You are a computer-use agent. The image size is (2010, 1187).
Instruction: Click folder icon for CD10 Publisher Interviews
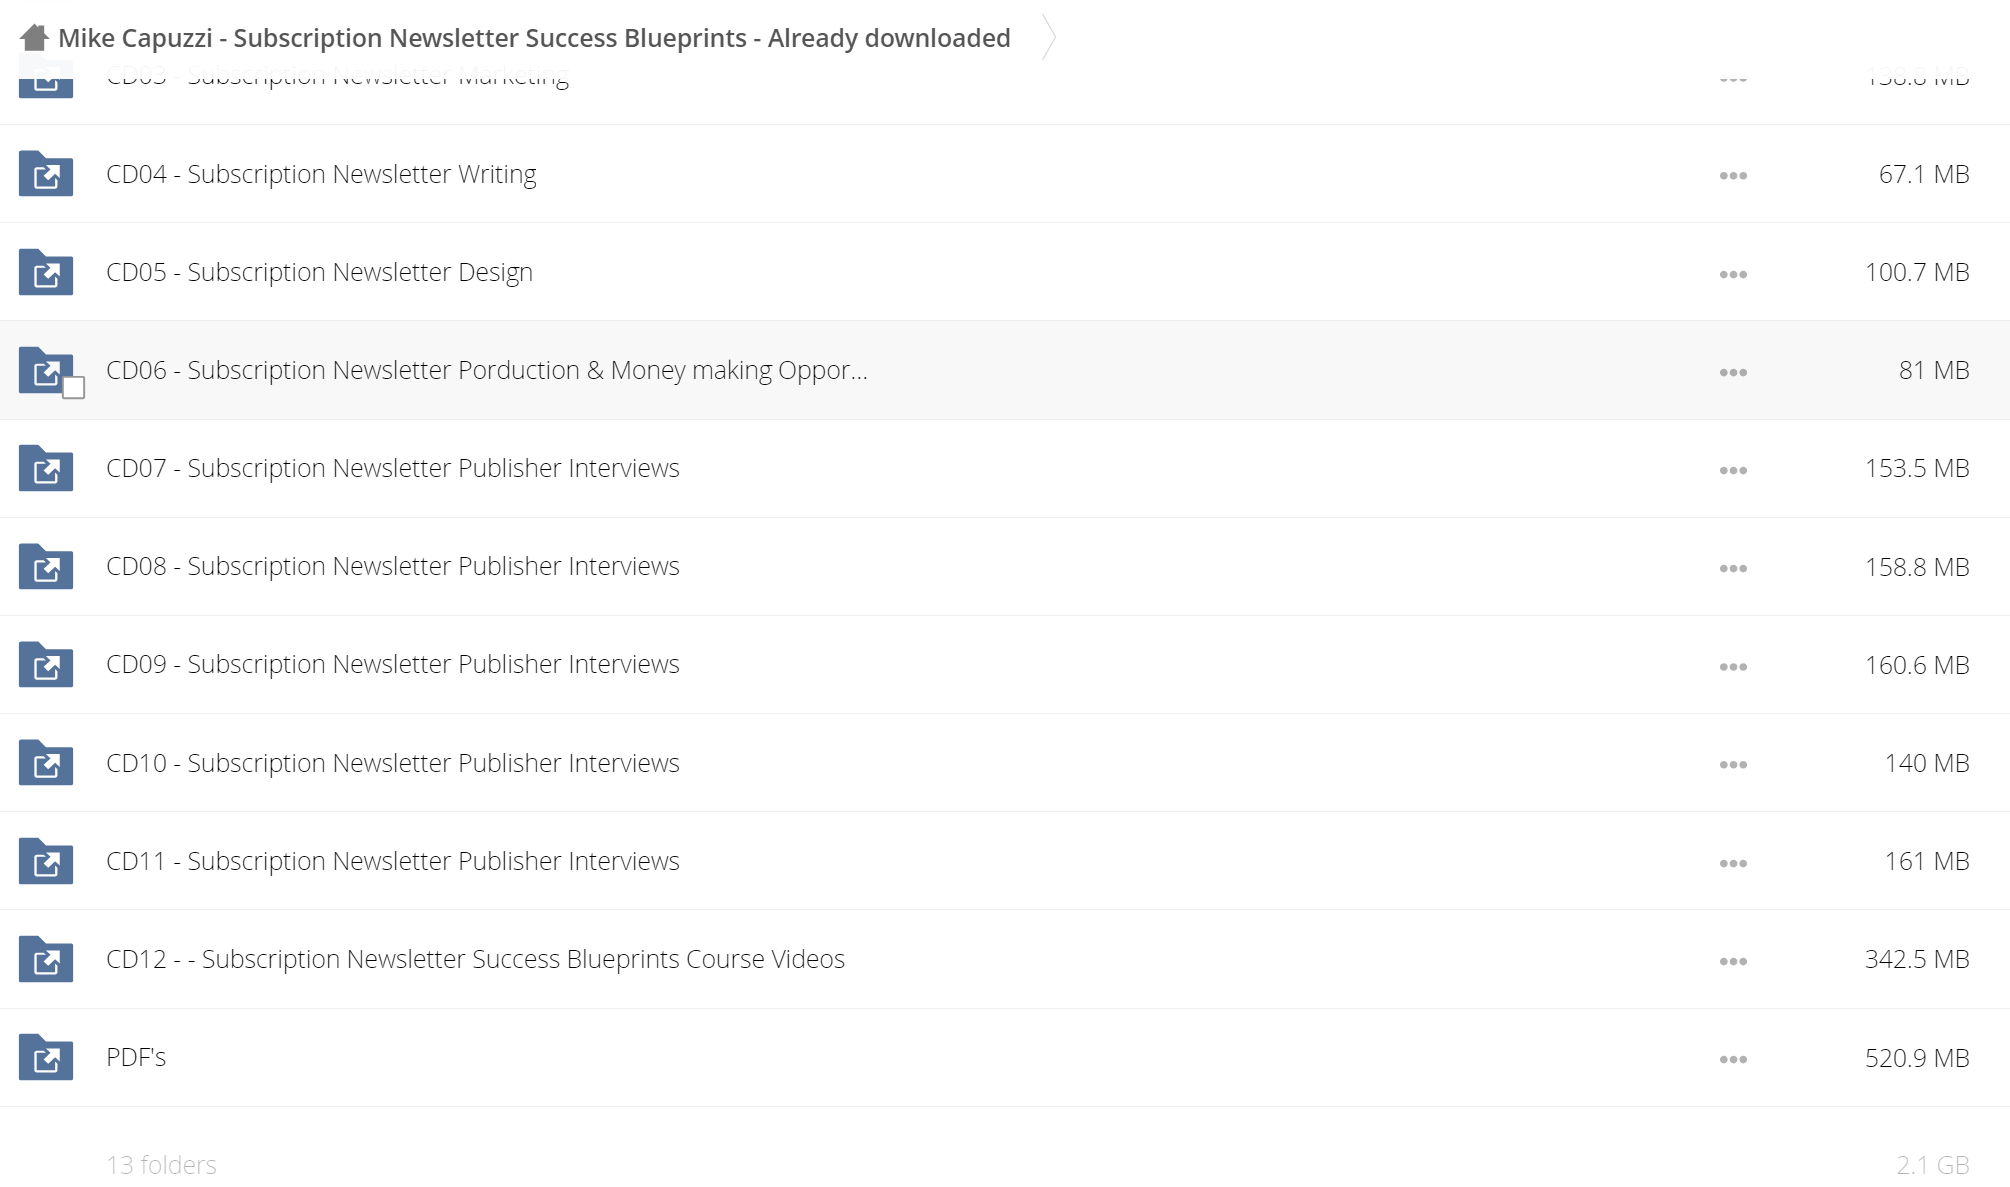pyautogui.click(x=46, y=763)
